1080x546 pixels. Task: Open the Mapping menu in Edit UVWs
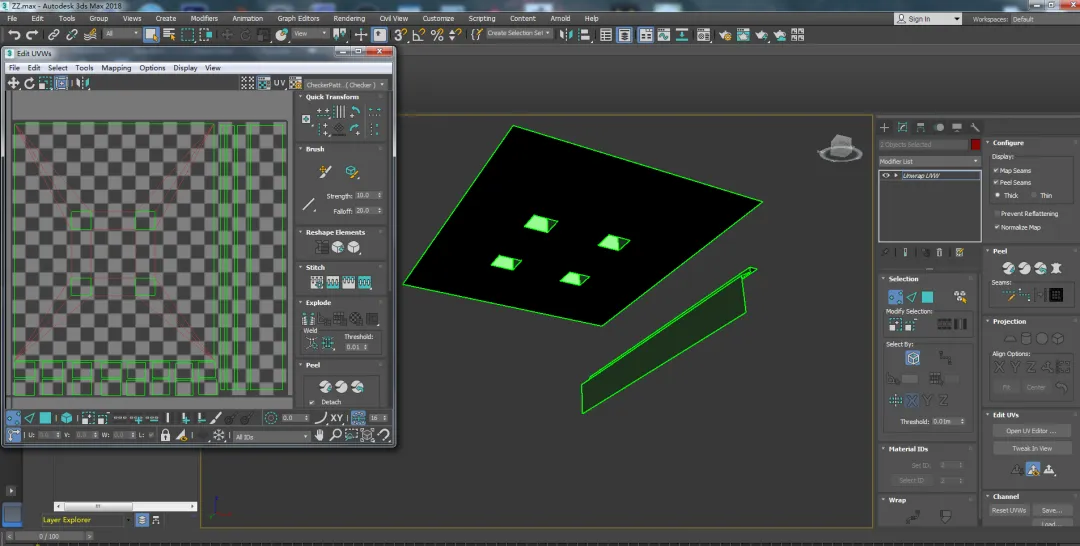click(116, 68)
